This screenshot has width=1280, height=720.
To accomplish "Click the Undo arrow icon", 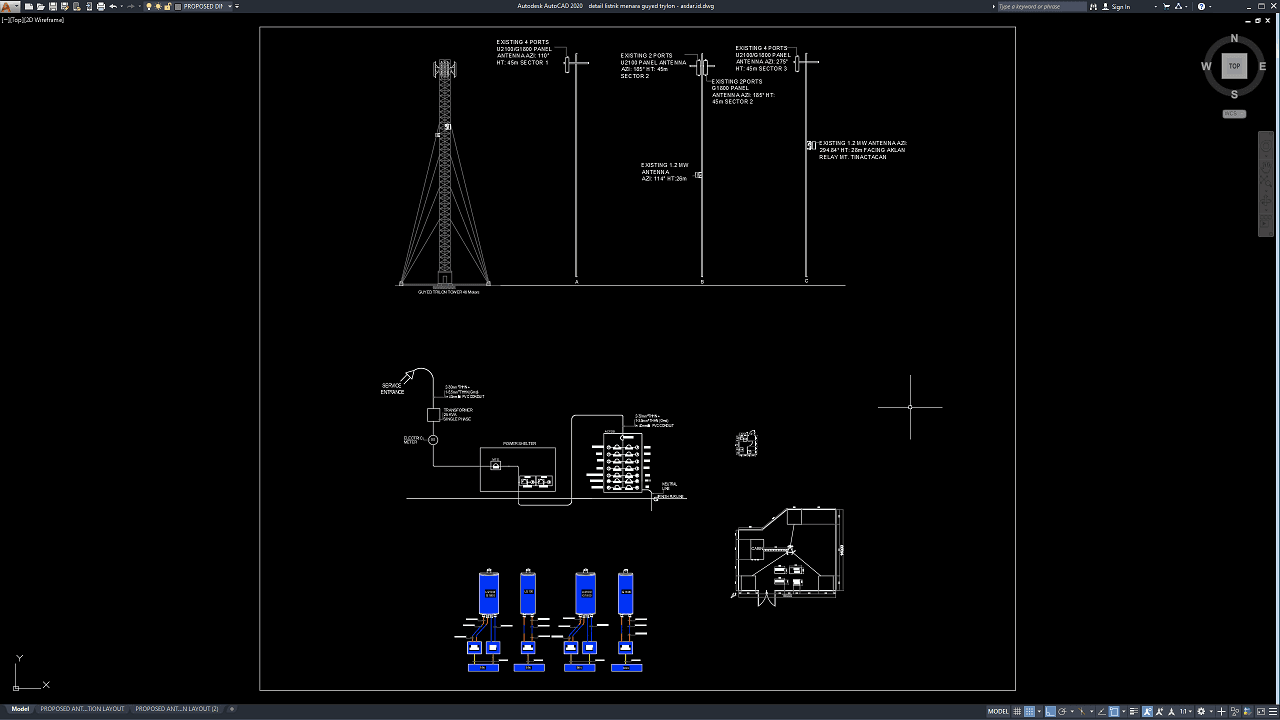I will pyautogui.click(x=112, y=6).
